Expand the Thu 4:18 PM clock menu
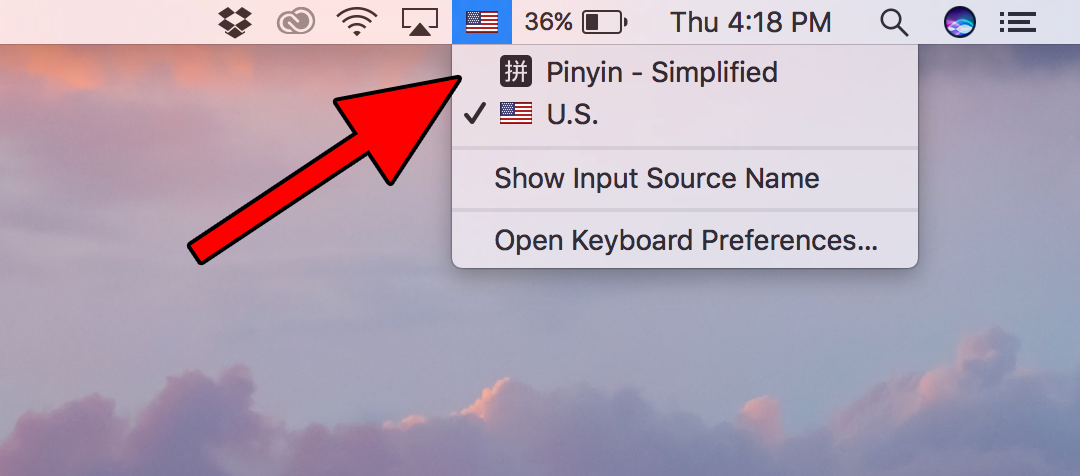 (751, 22)
